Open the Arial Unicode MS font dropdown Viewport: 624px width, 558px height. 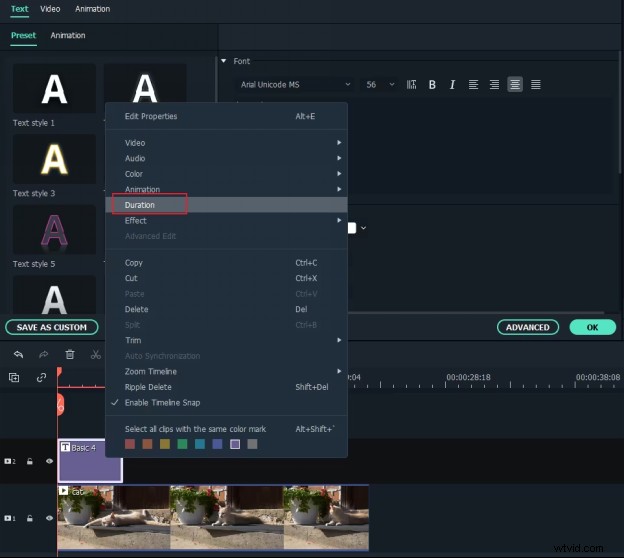(x=295, y=84)
